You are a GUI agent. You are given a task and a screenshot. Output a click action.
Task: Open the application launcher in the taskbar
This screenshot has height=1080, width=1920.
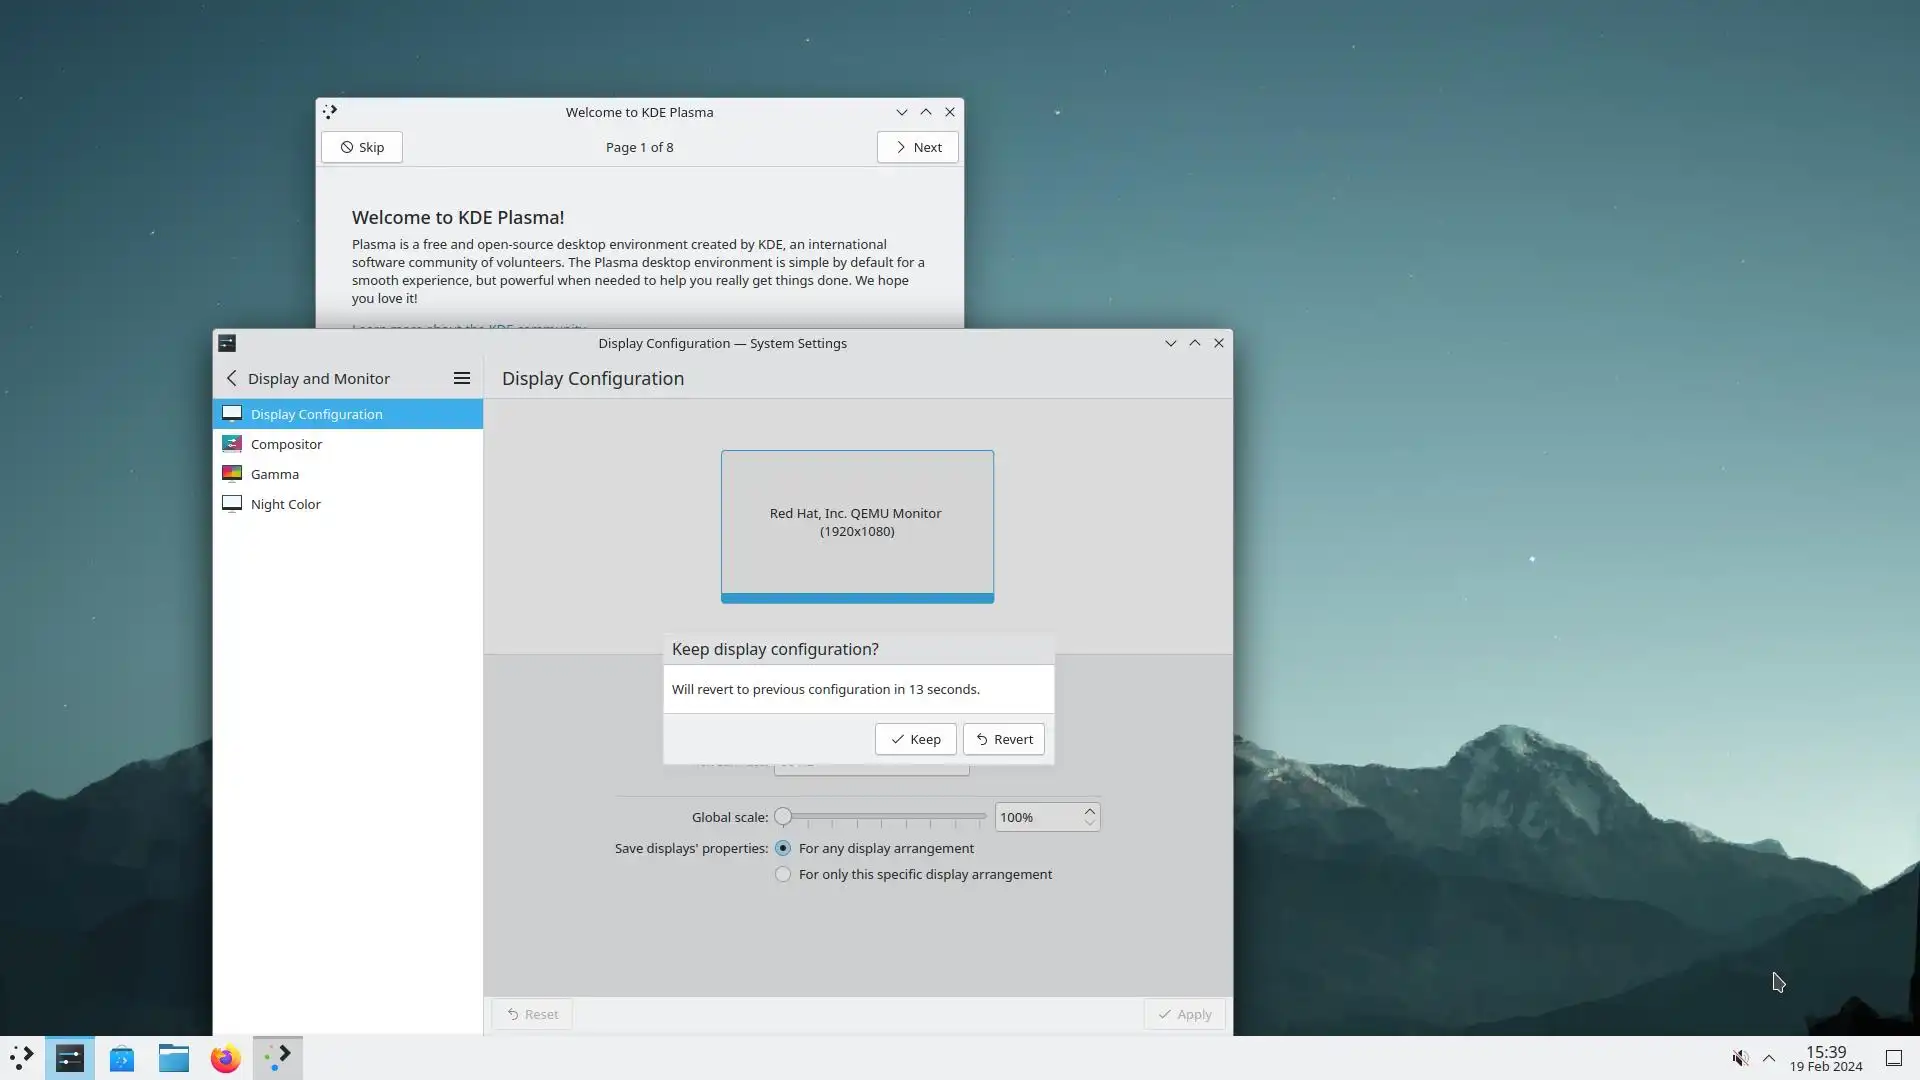point(22,1058)
